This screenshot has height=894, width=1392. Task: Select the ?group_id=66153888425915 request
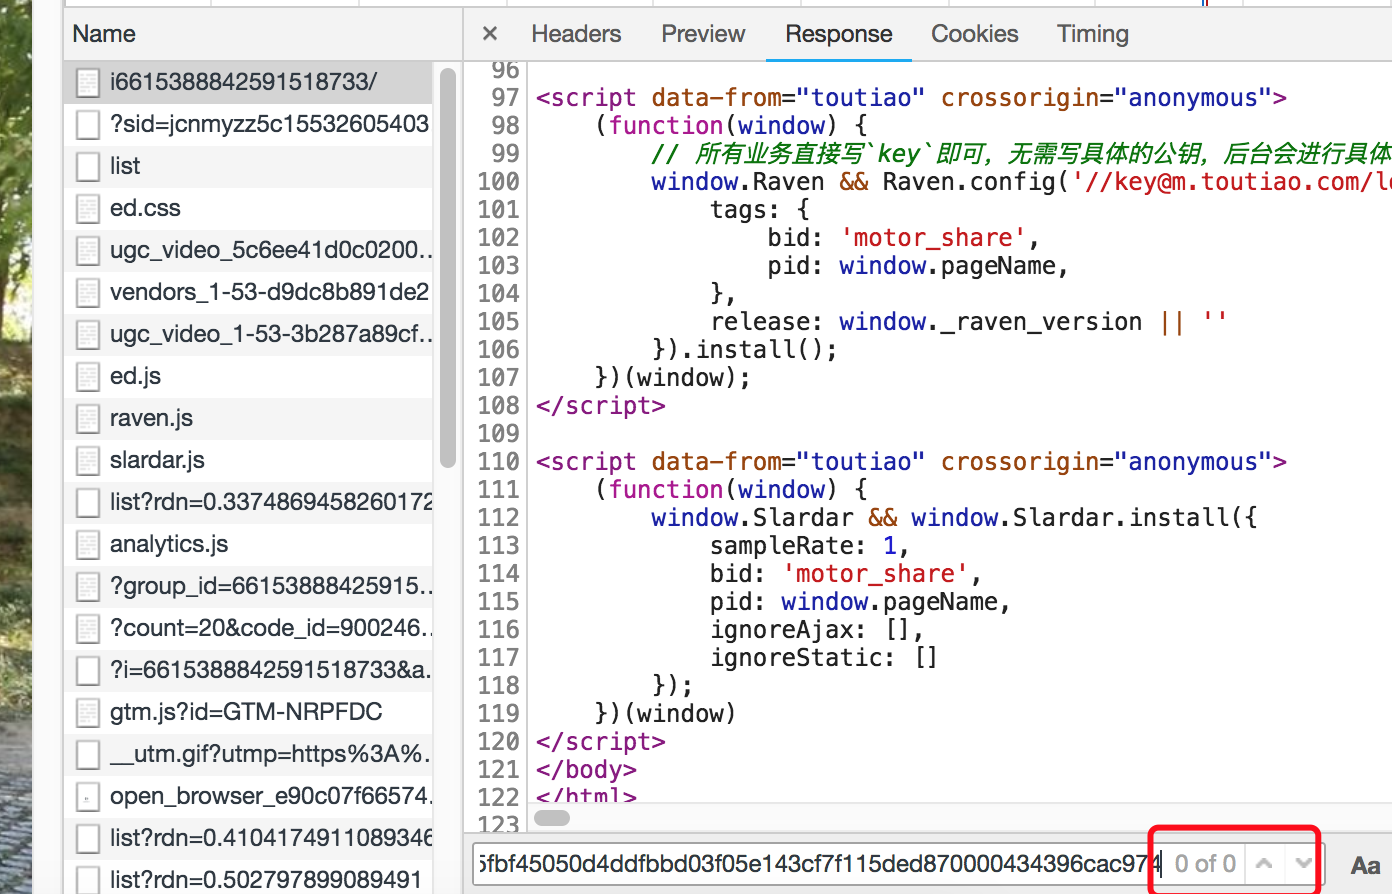tap(248, 586)
